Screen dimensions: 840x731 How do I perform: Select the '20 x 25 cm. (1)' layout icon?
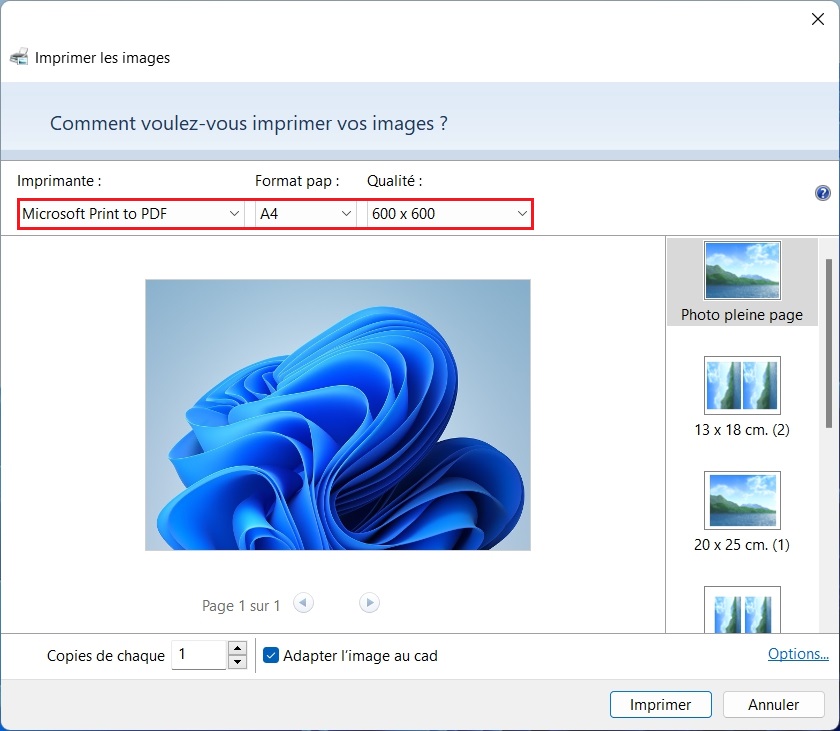coord(742,500)
